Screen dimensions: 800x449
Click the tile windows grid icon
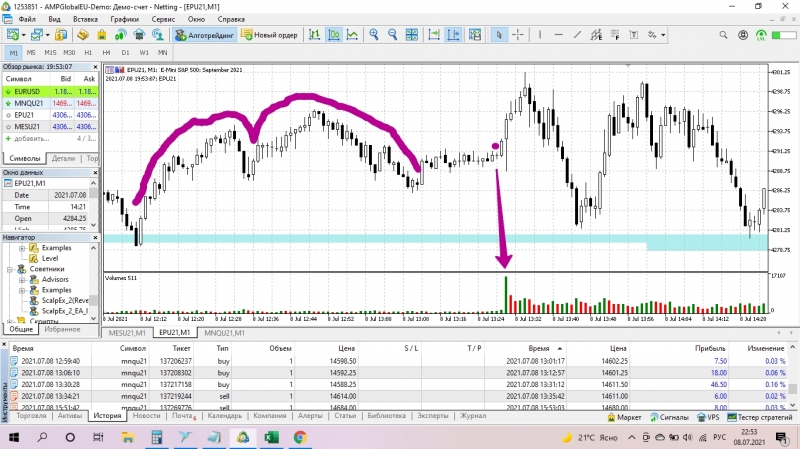pyautogui.click(x=411, y=35)
